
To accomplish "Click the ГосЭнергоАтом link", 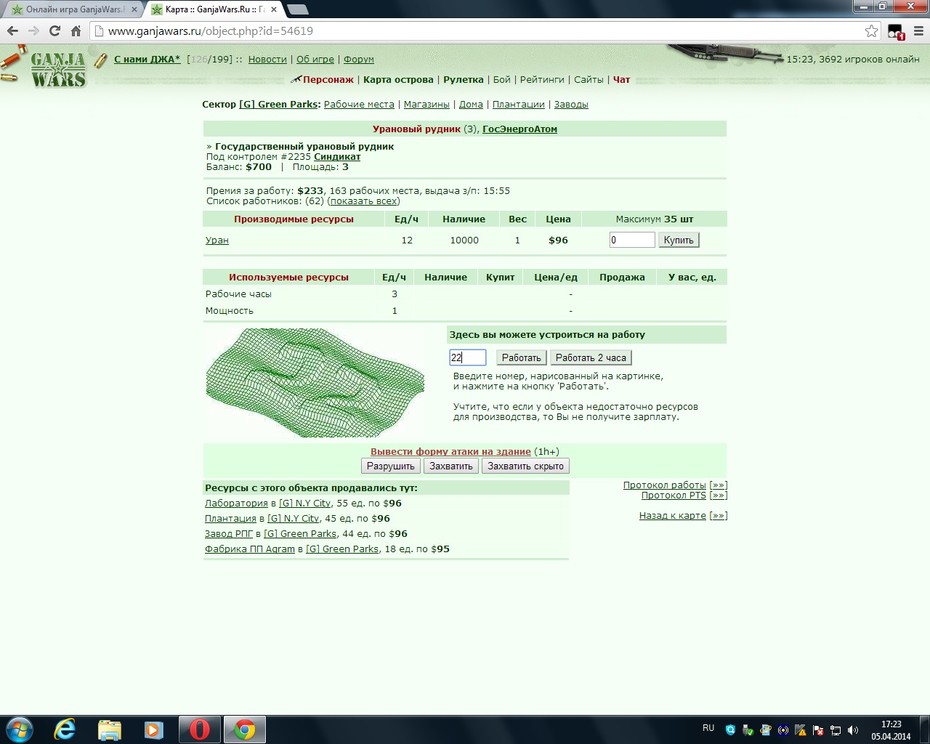I will (x=520, y=129).
